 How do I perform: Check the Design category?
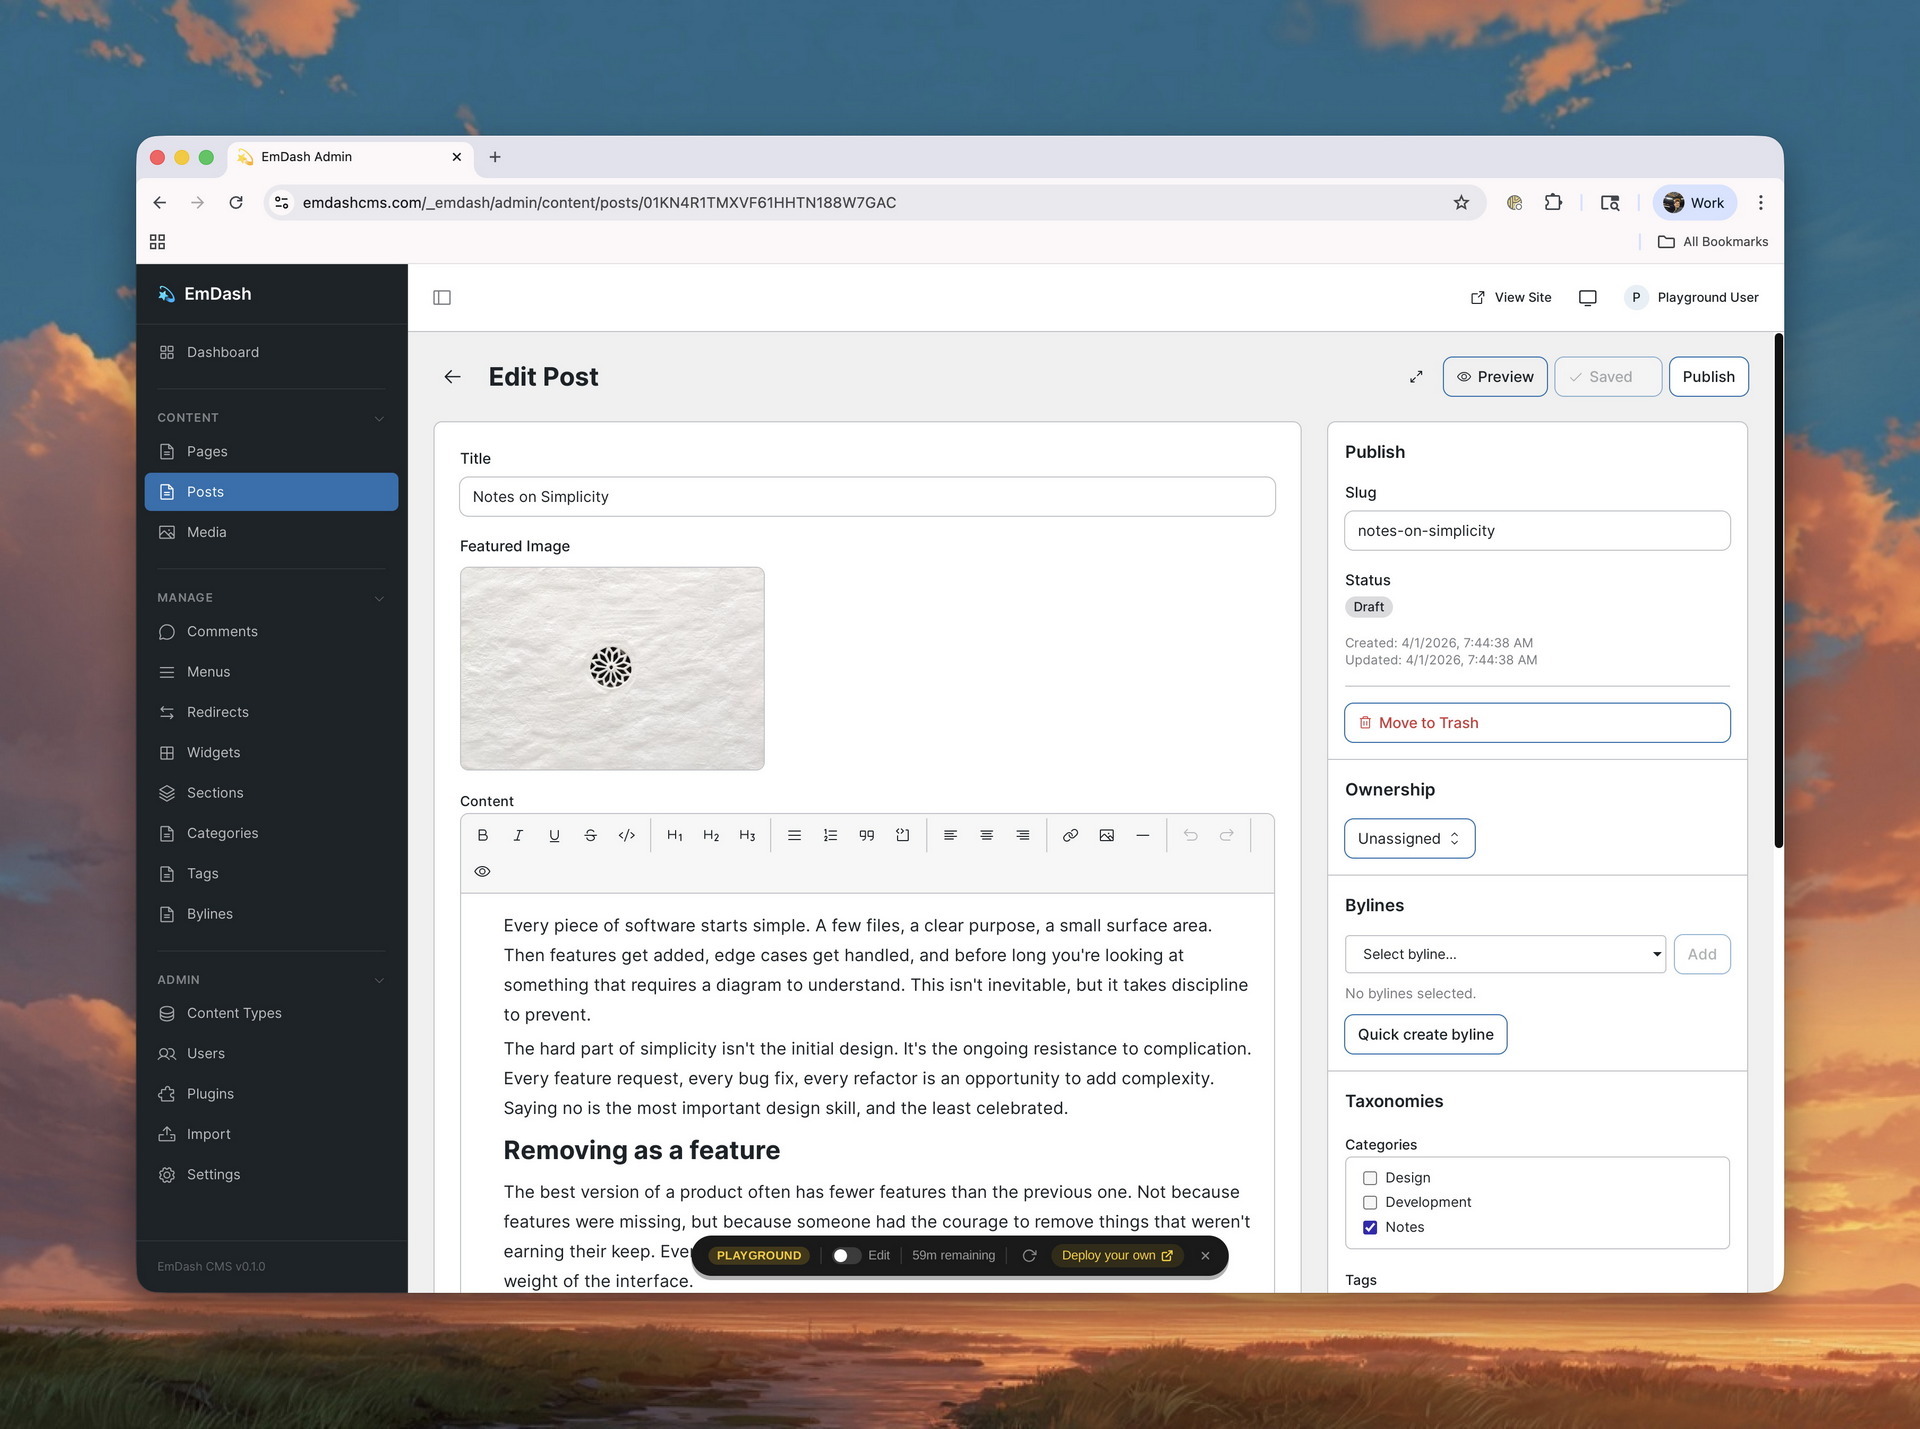[1370, 1178]
